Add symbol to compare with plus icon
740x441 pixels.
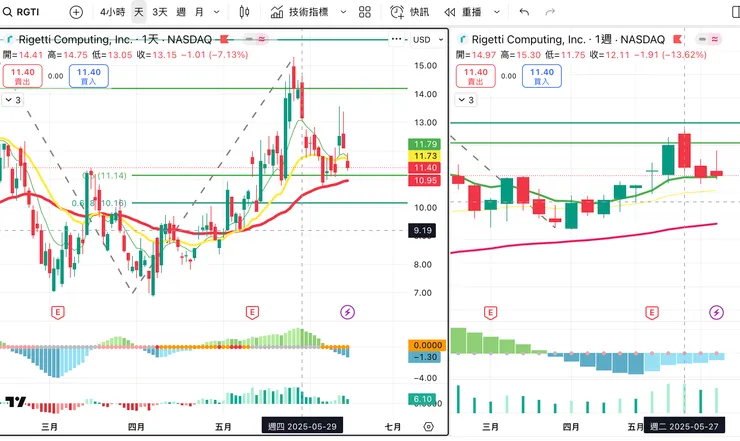(x=76, y=12)
